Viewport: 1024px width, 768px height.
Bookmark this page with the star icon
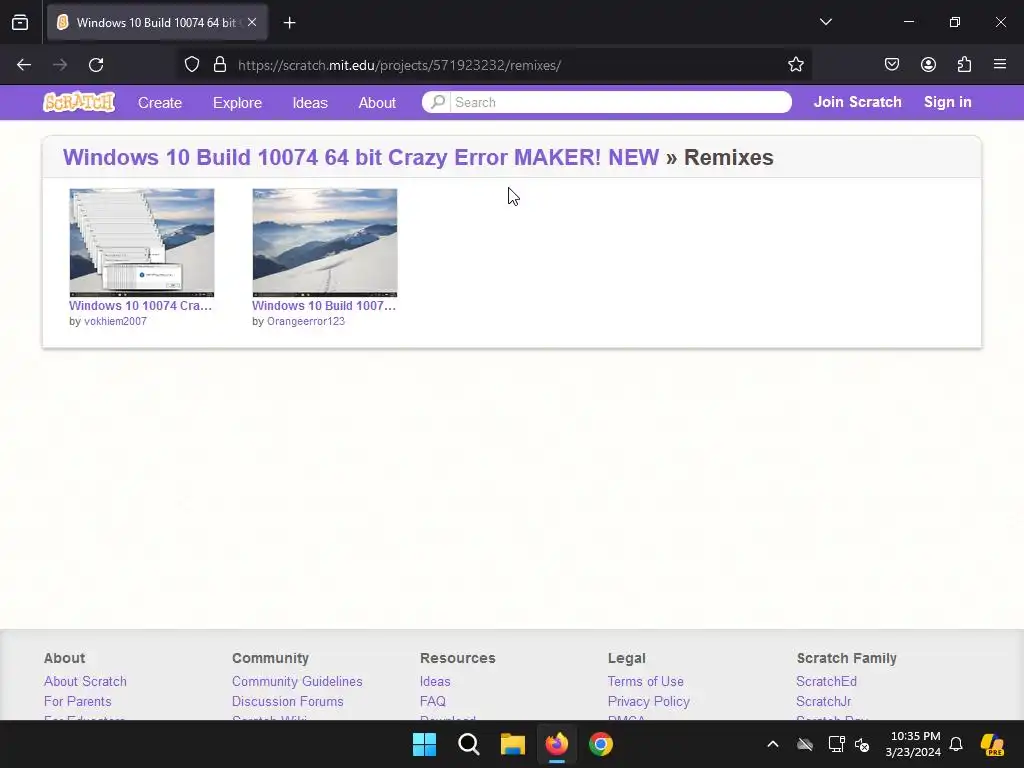point(795,65)
